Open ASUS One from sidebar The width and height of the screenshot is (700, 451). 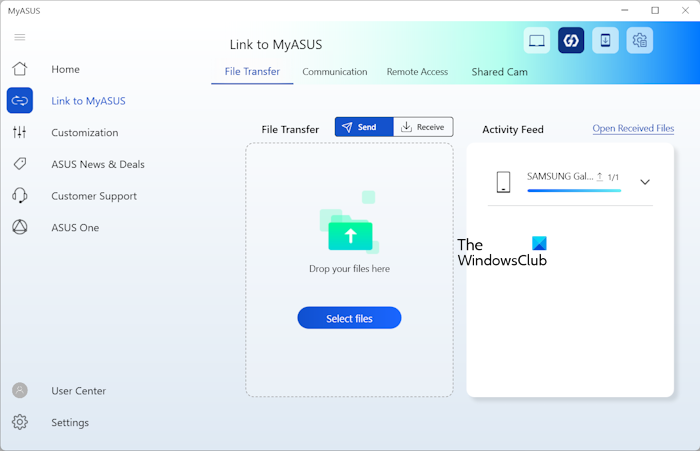[x=75, y=228]
